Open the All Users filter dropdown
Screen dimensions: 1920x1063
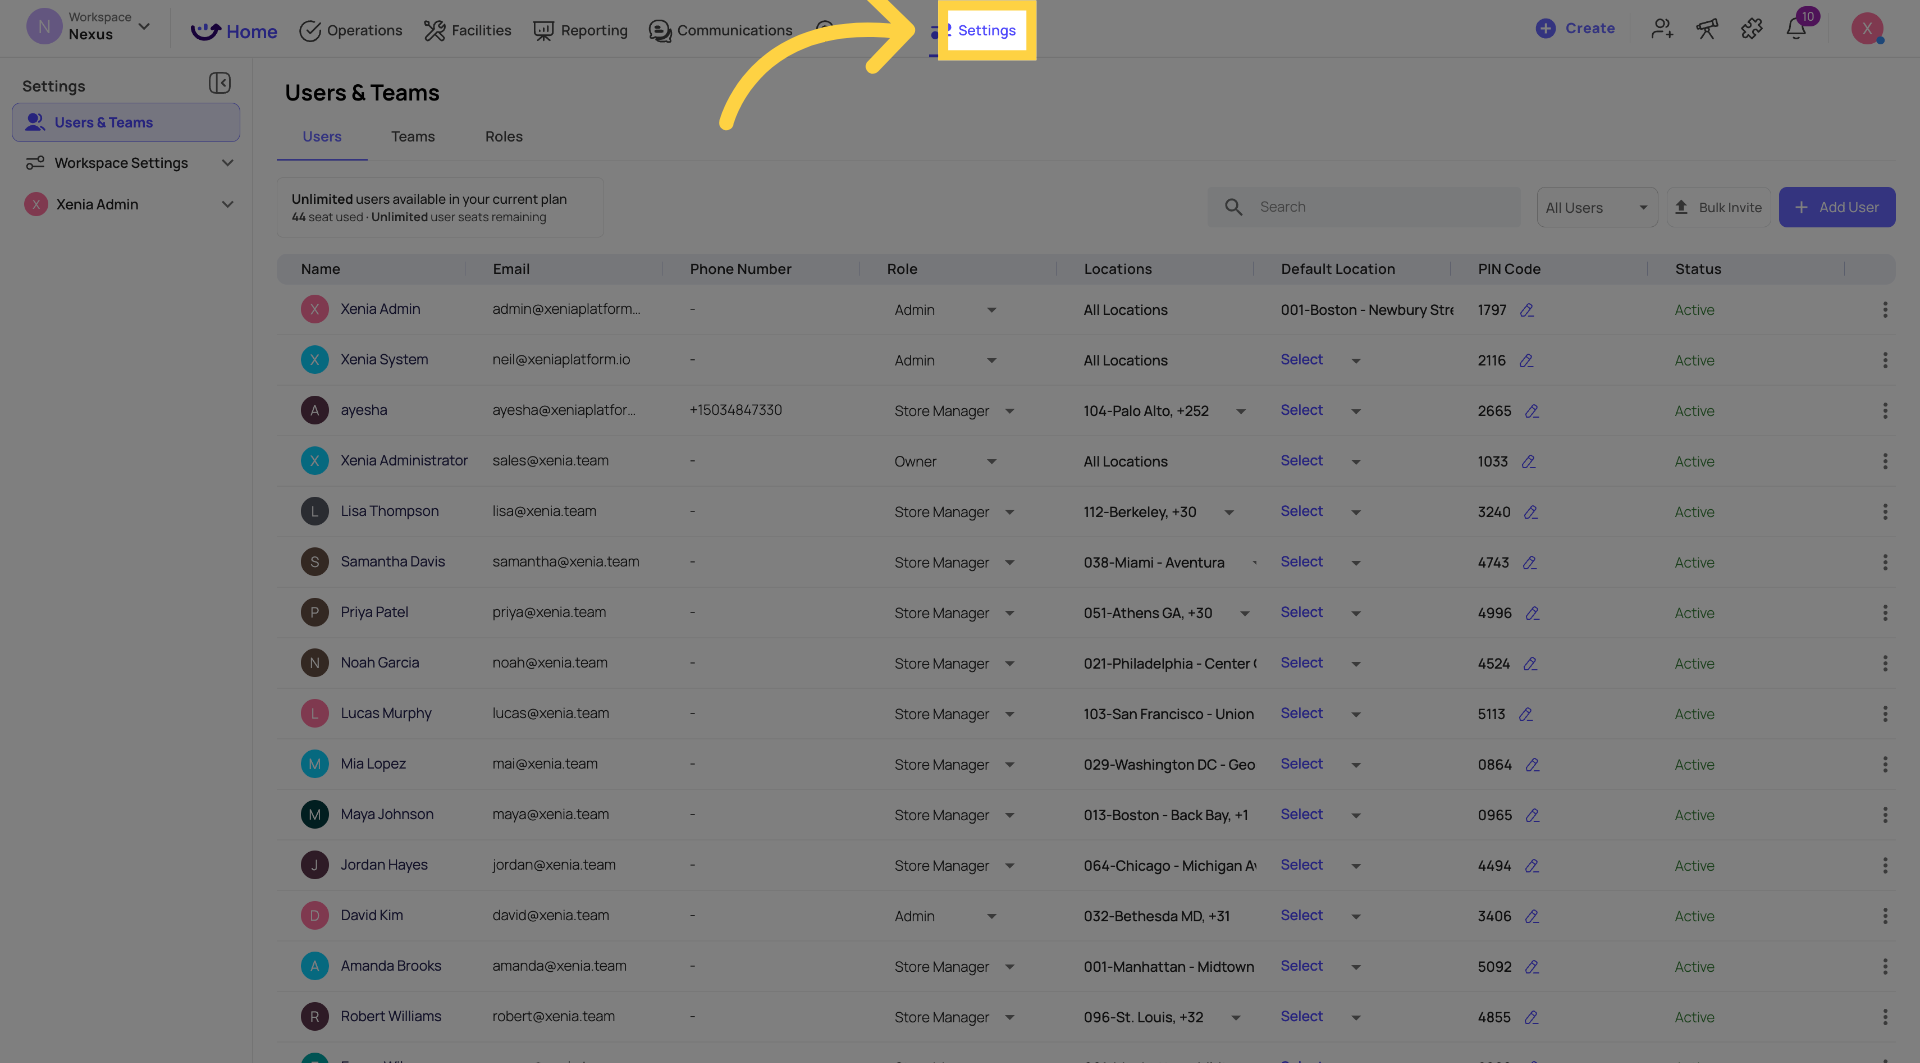(x=1596, y=207)
